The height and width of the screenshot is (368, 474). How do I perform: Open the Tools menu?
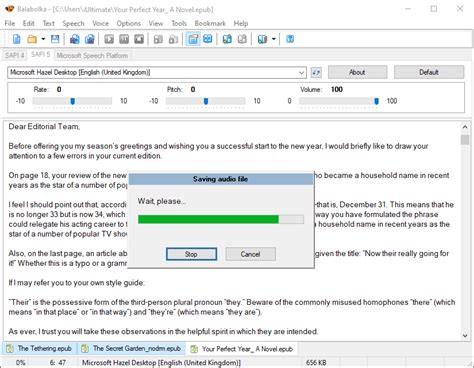(179, 24)
